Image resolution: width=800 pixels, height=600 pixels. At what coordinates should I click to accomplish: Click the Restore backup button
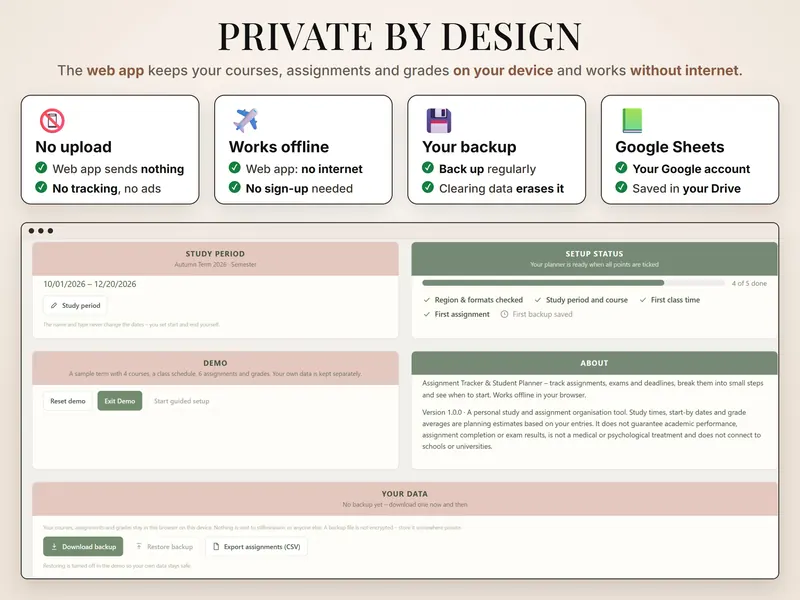[x=164, y=546]
